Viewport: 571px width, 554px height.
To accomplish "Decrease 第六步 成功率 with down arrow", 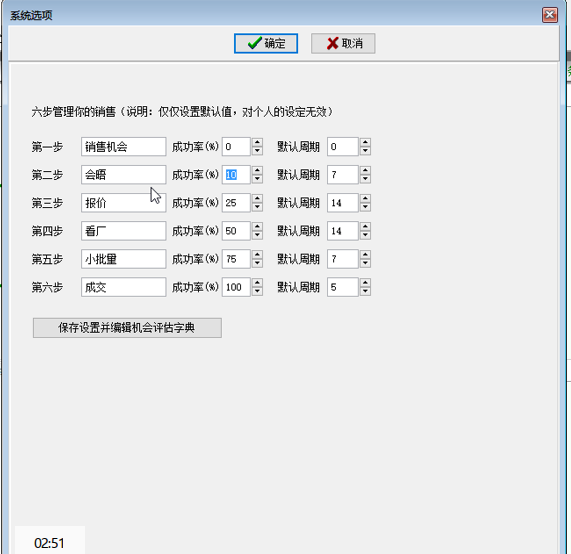I will pyautogui.click(x=257, y=291).
